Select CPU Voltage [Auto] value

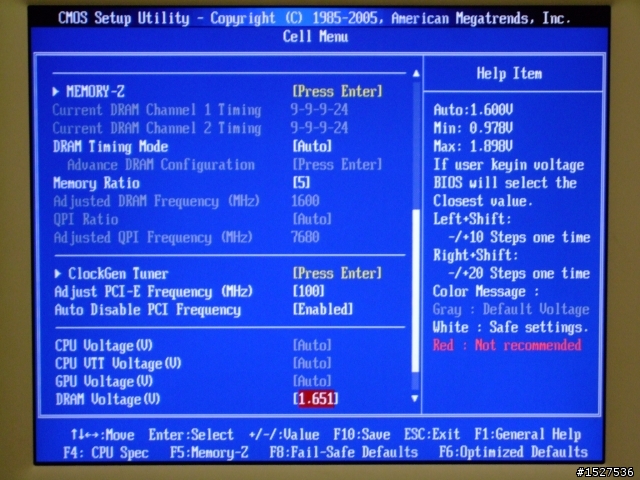pyautogui.click(x=312, y=345)
